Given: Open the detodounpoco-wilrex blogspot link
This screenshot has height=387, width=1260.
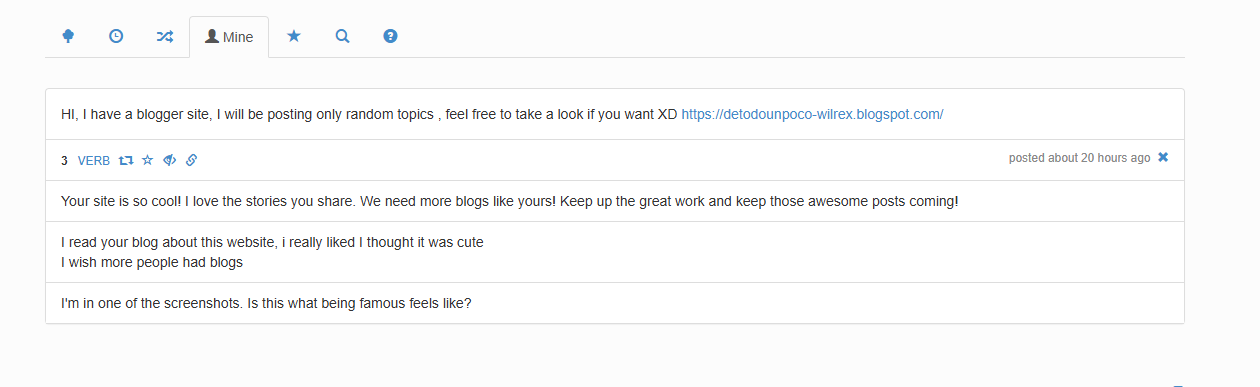Looking at the screenshot, I should (x=812, y=114).
